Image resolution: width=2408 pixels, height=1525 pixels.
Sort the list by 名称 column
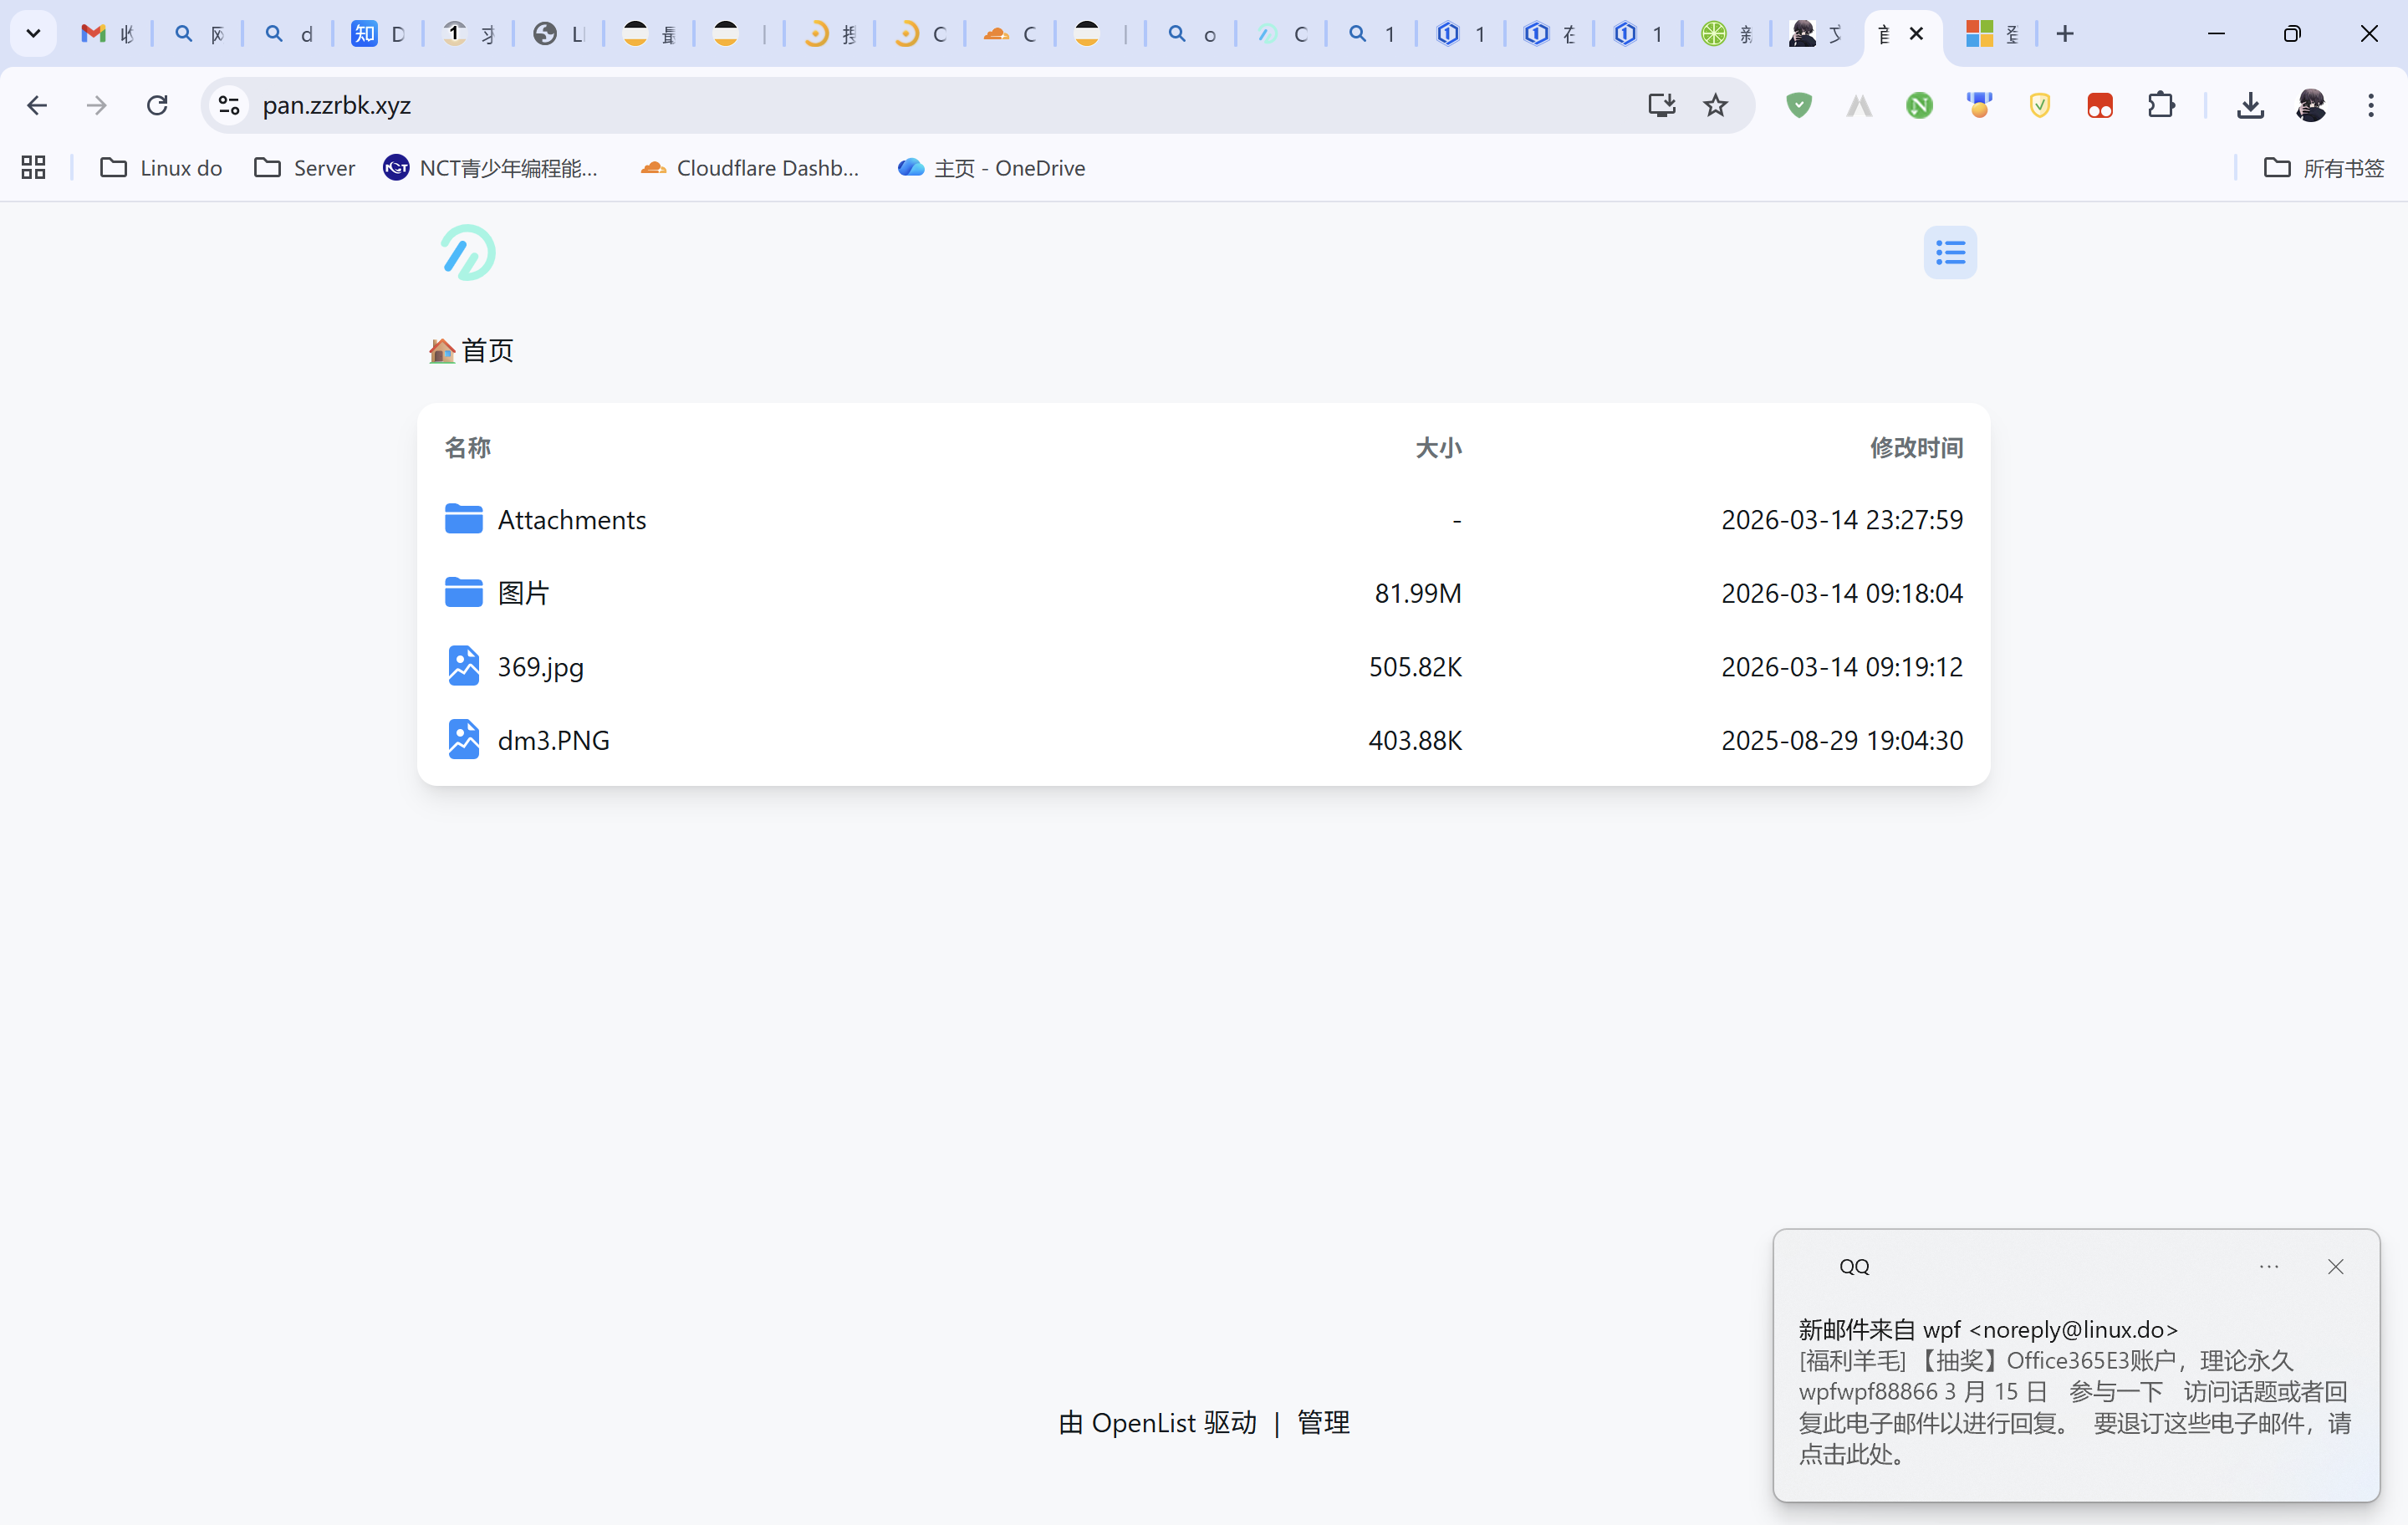tap(467, 447)
